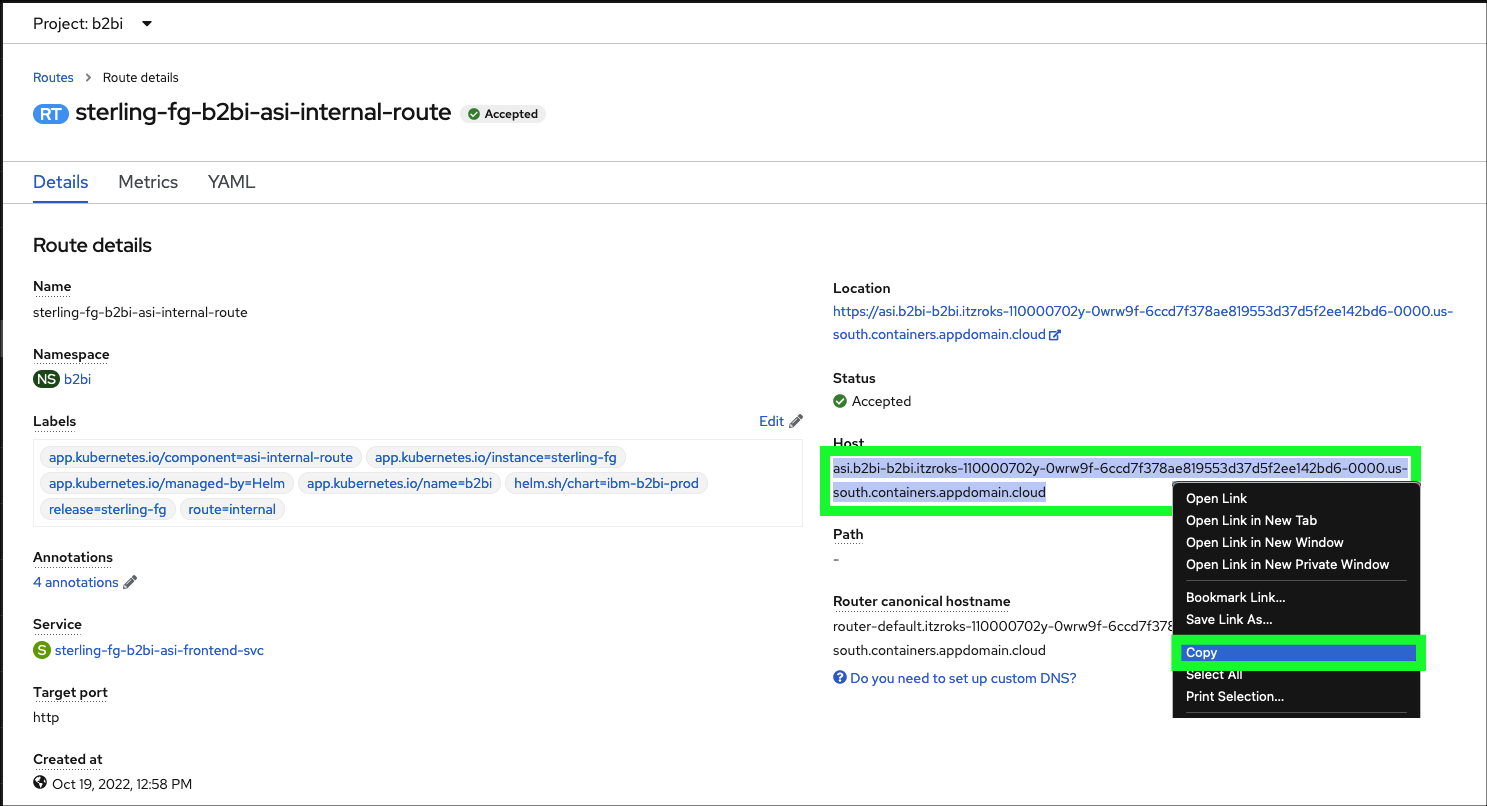Click the pencil icon beside 4 annotations
Screen dimensions: 1487x806
130,582
